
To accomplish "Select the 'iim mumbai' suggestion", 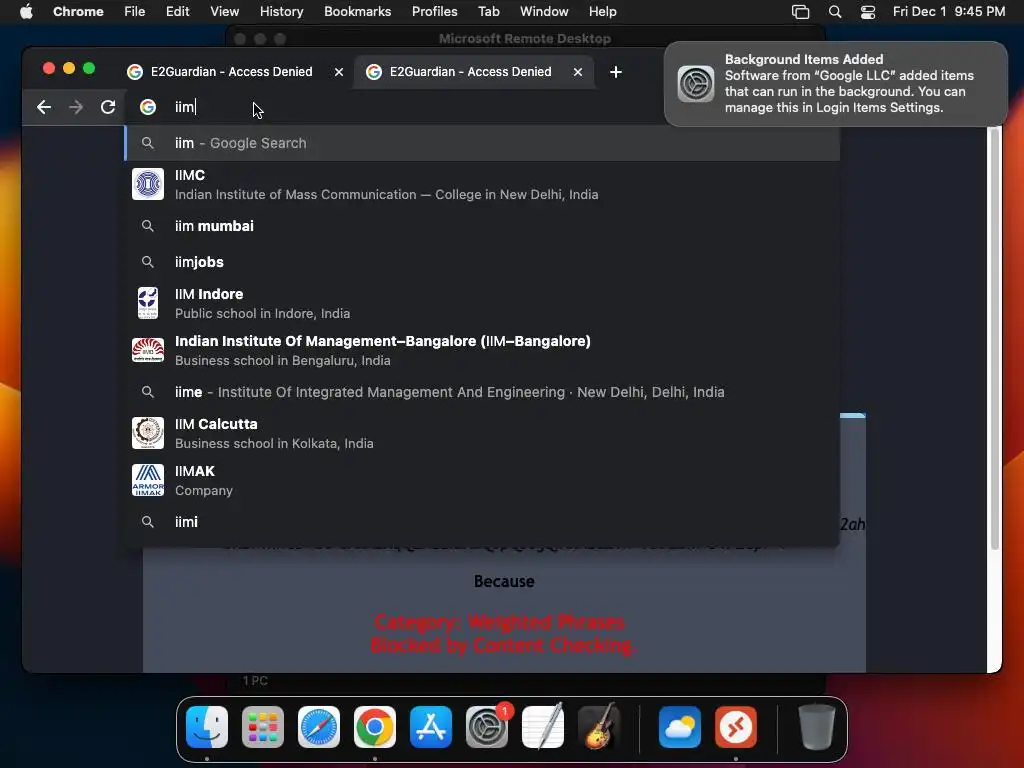I will [x=482, y=226].
